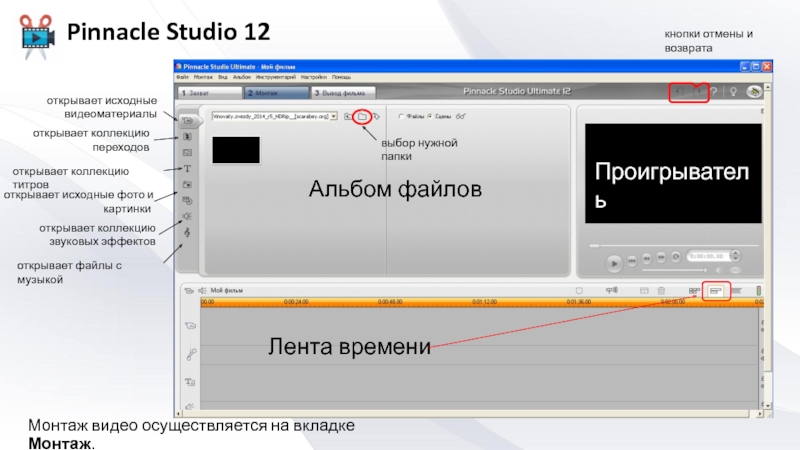Open the music files section (treble clef)
This screenshot has width=800, height=450.
pos(187,232)
